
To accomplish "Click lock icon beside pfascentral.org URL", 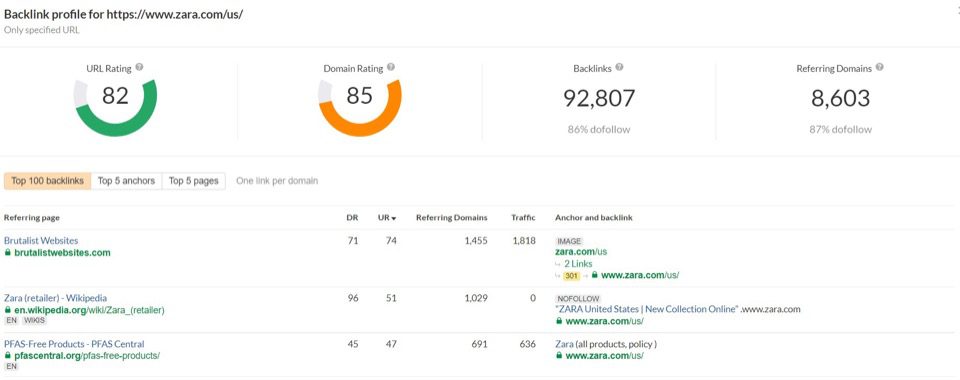I will [x=7, y=356].
